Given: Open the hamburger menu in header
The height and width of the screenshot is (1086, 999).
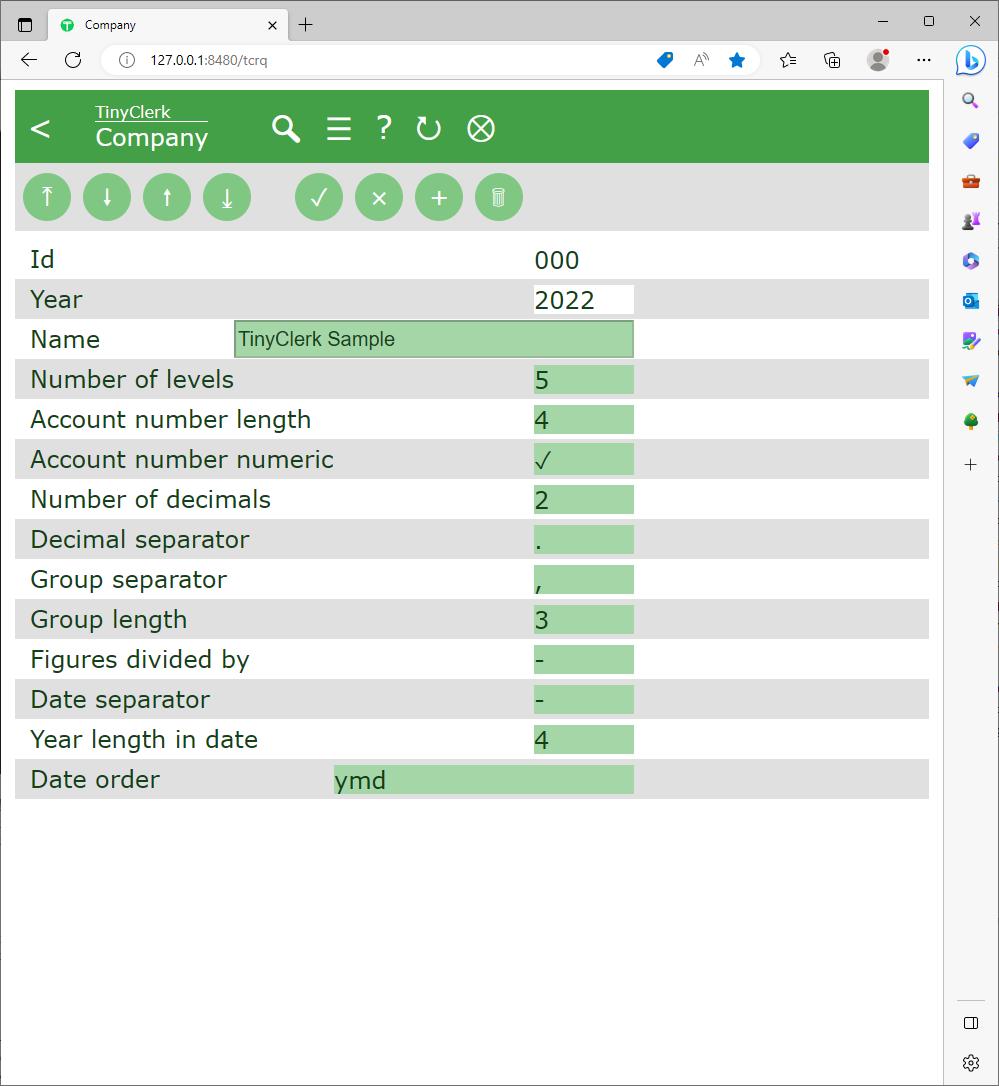Looking at the screenshot, I should [x=339, y=129].
